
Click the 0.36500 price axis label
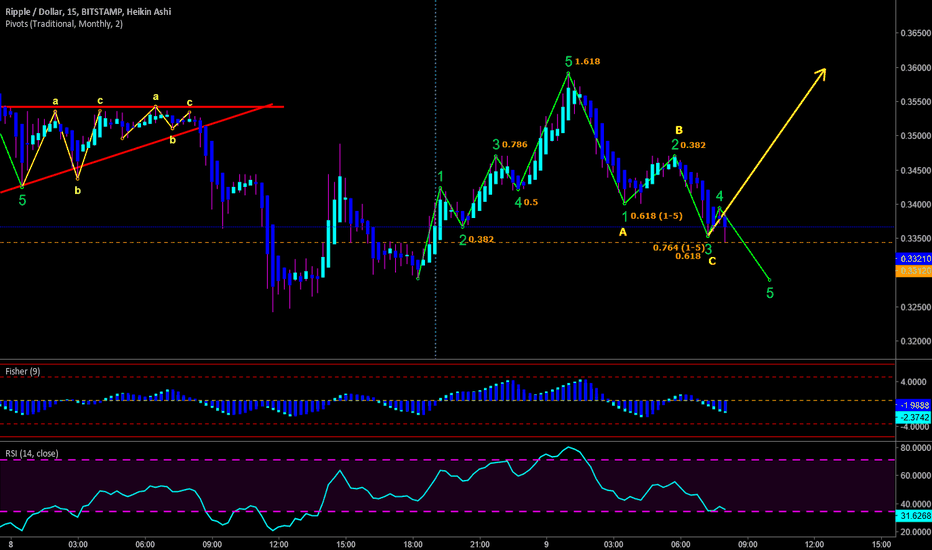tap(915, 33)
